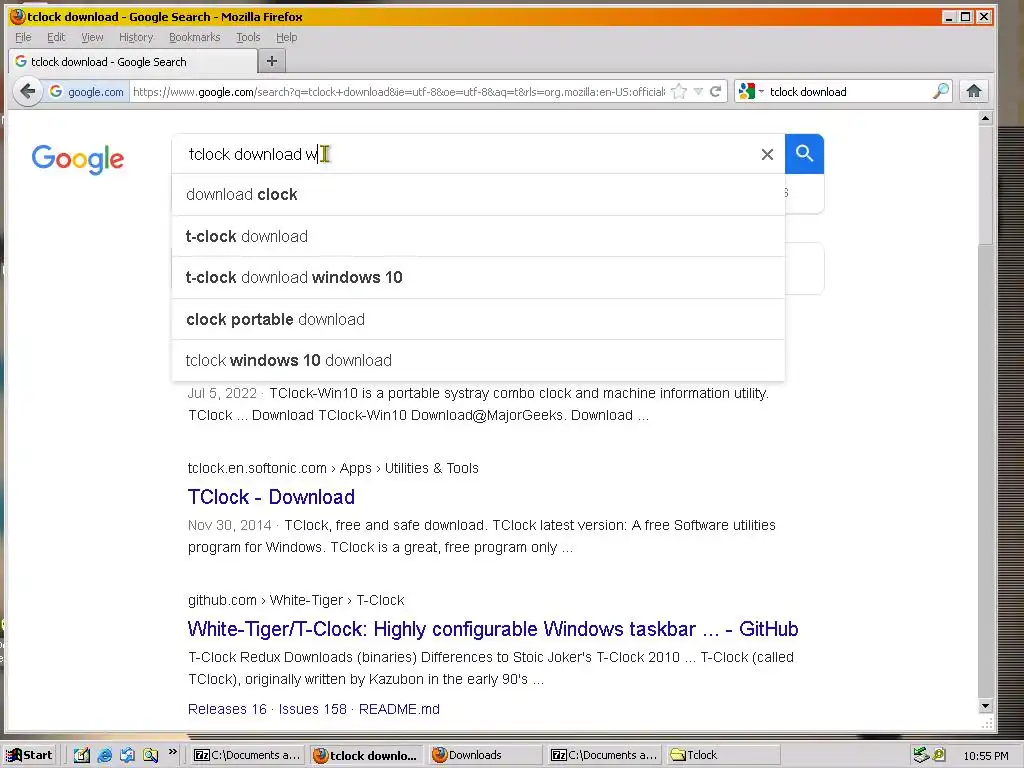Expand the quick launch overflow chevron

pyautogui.click(x=173, y=752)
